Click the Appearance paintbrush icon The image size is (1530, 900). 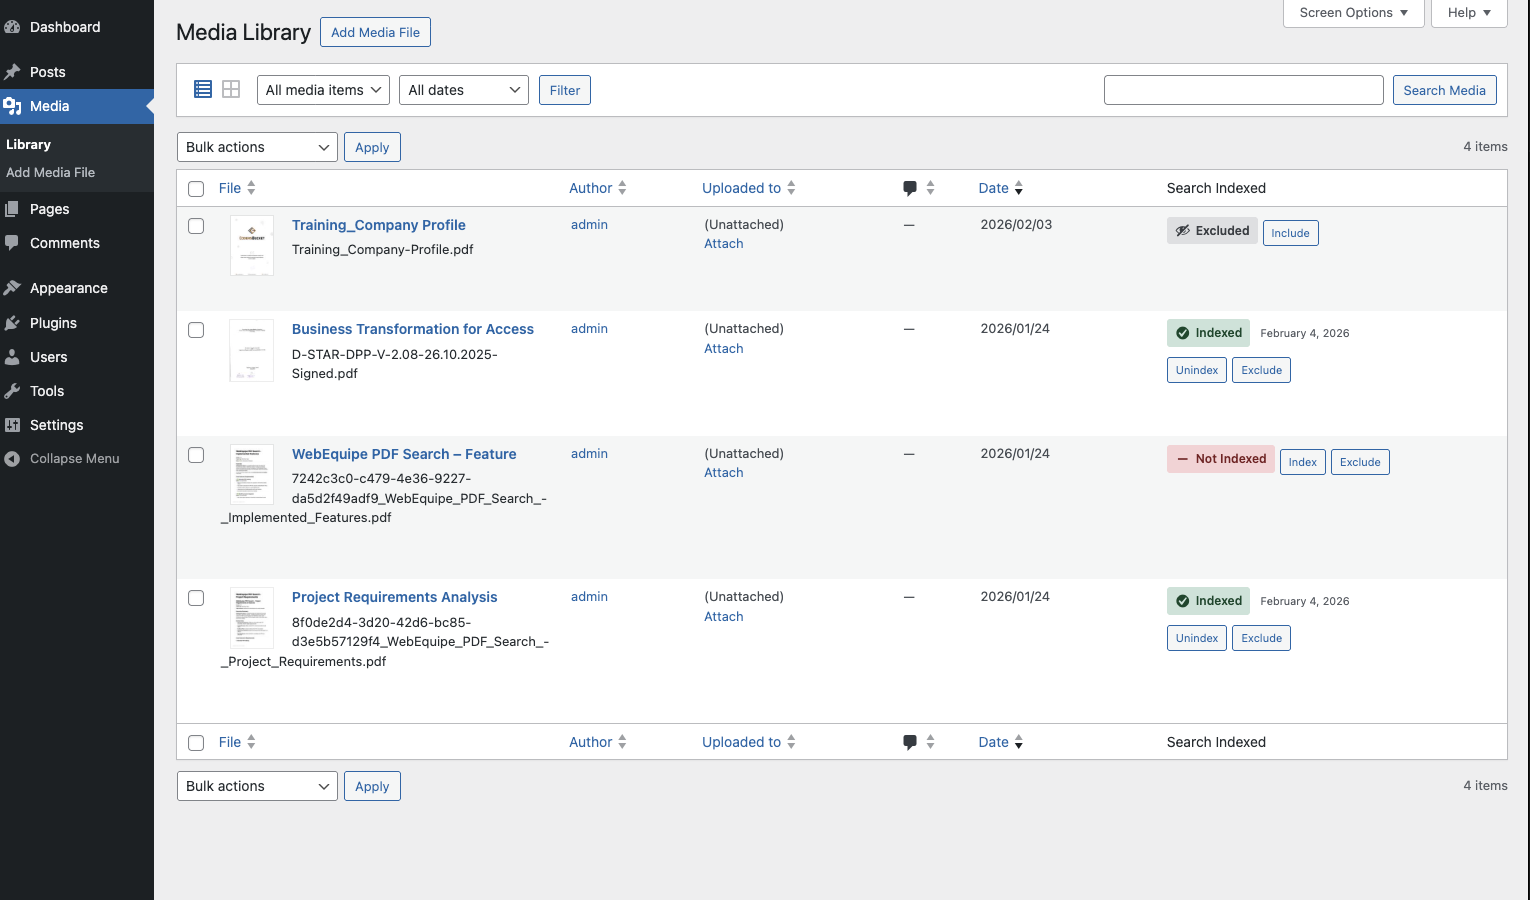coord(15,288)
